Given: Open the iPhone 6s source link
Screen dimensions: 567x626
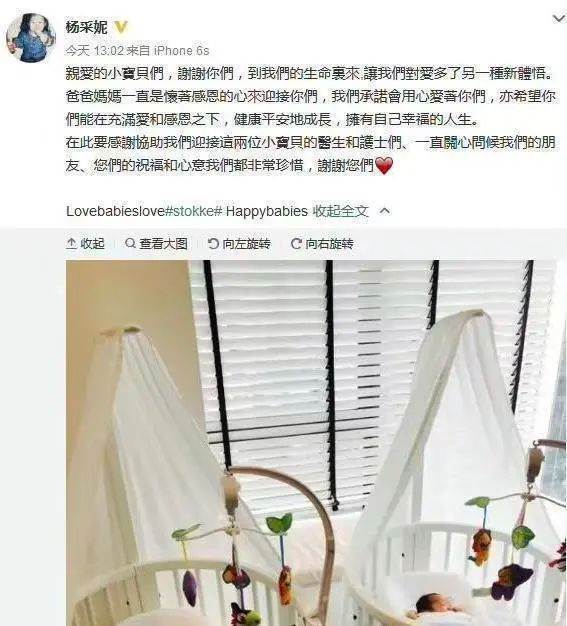Looking at the screenshot, I should [x=182, y=51].
